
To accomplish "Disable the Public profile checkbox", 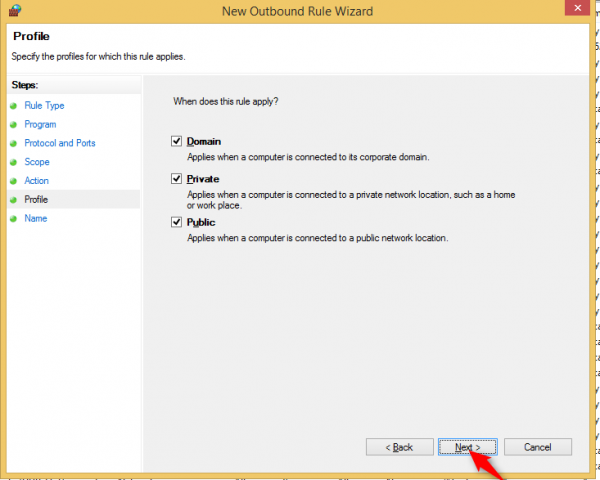I will 178,222.
